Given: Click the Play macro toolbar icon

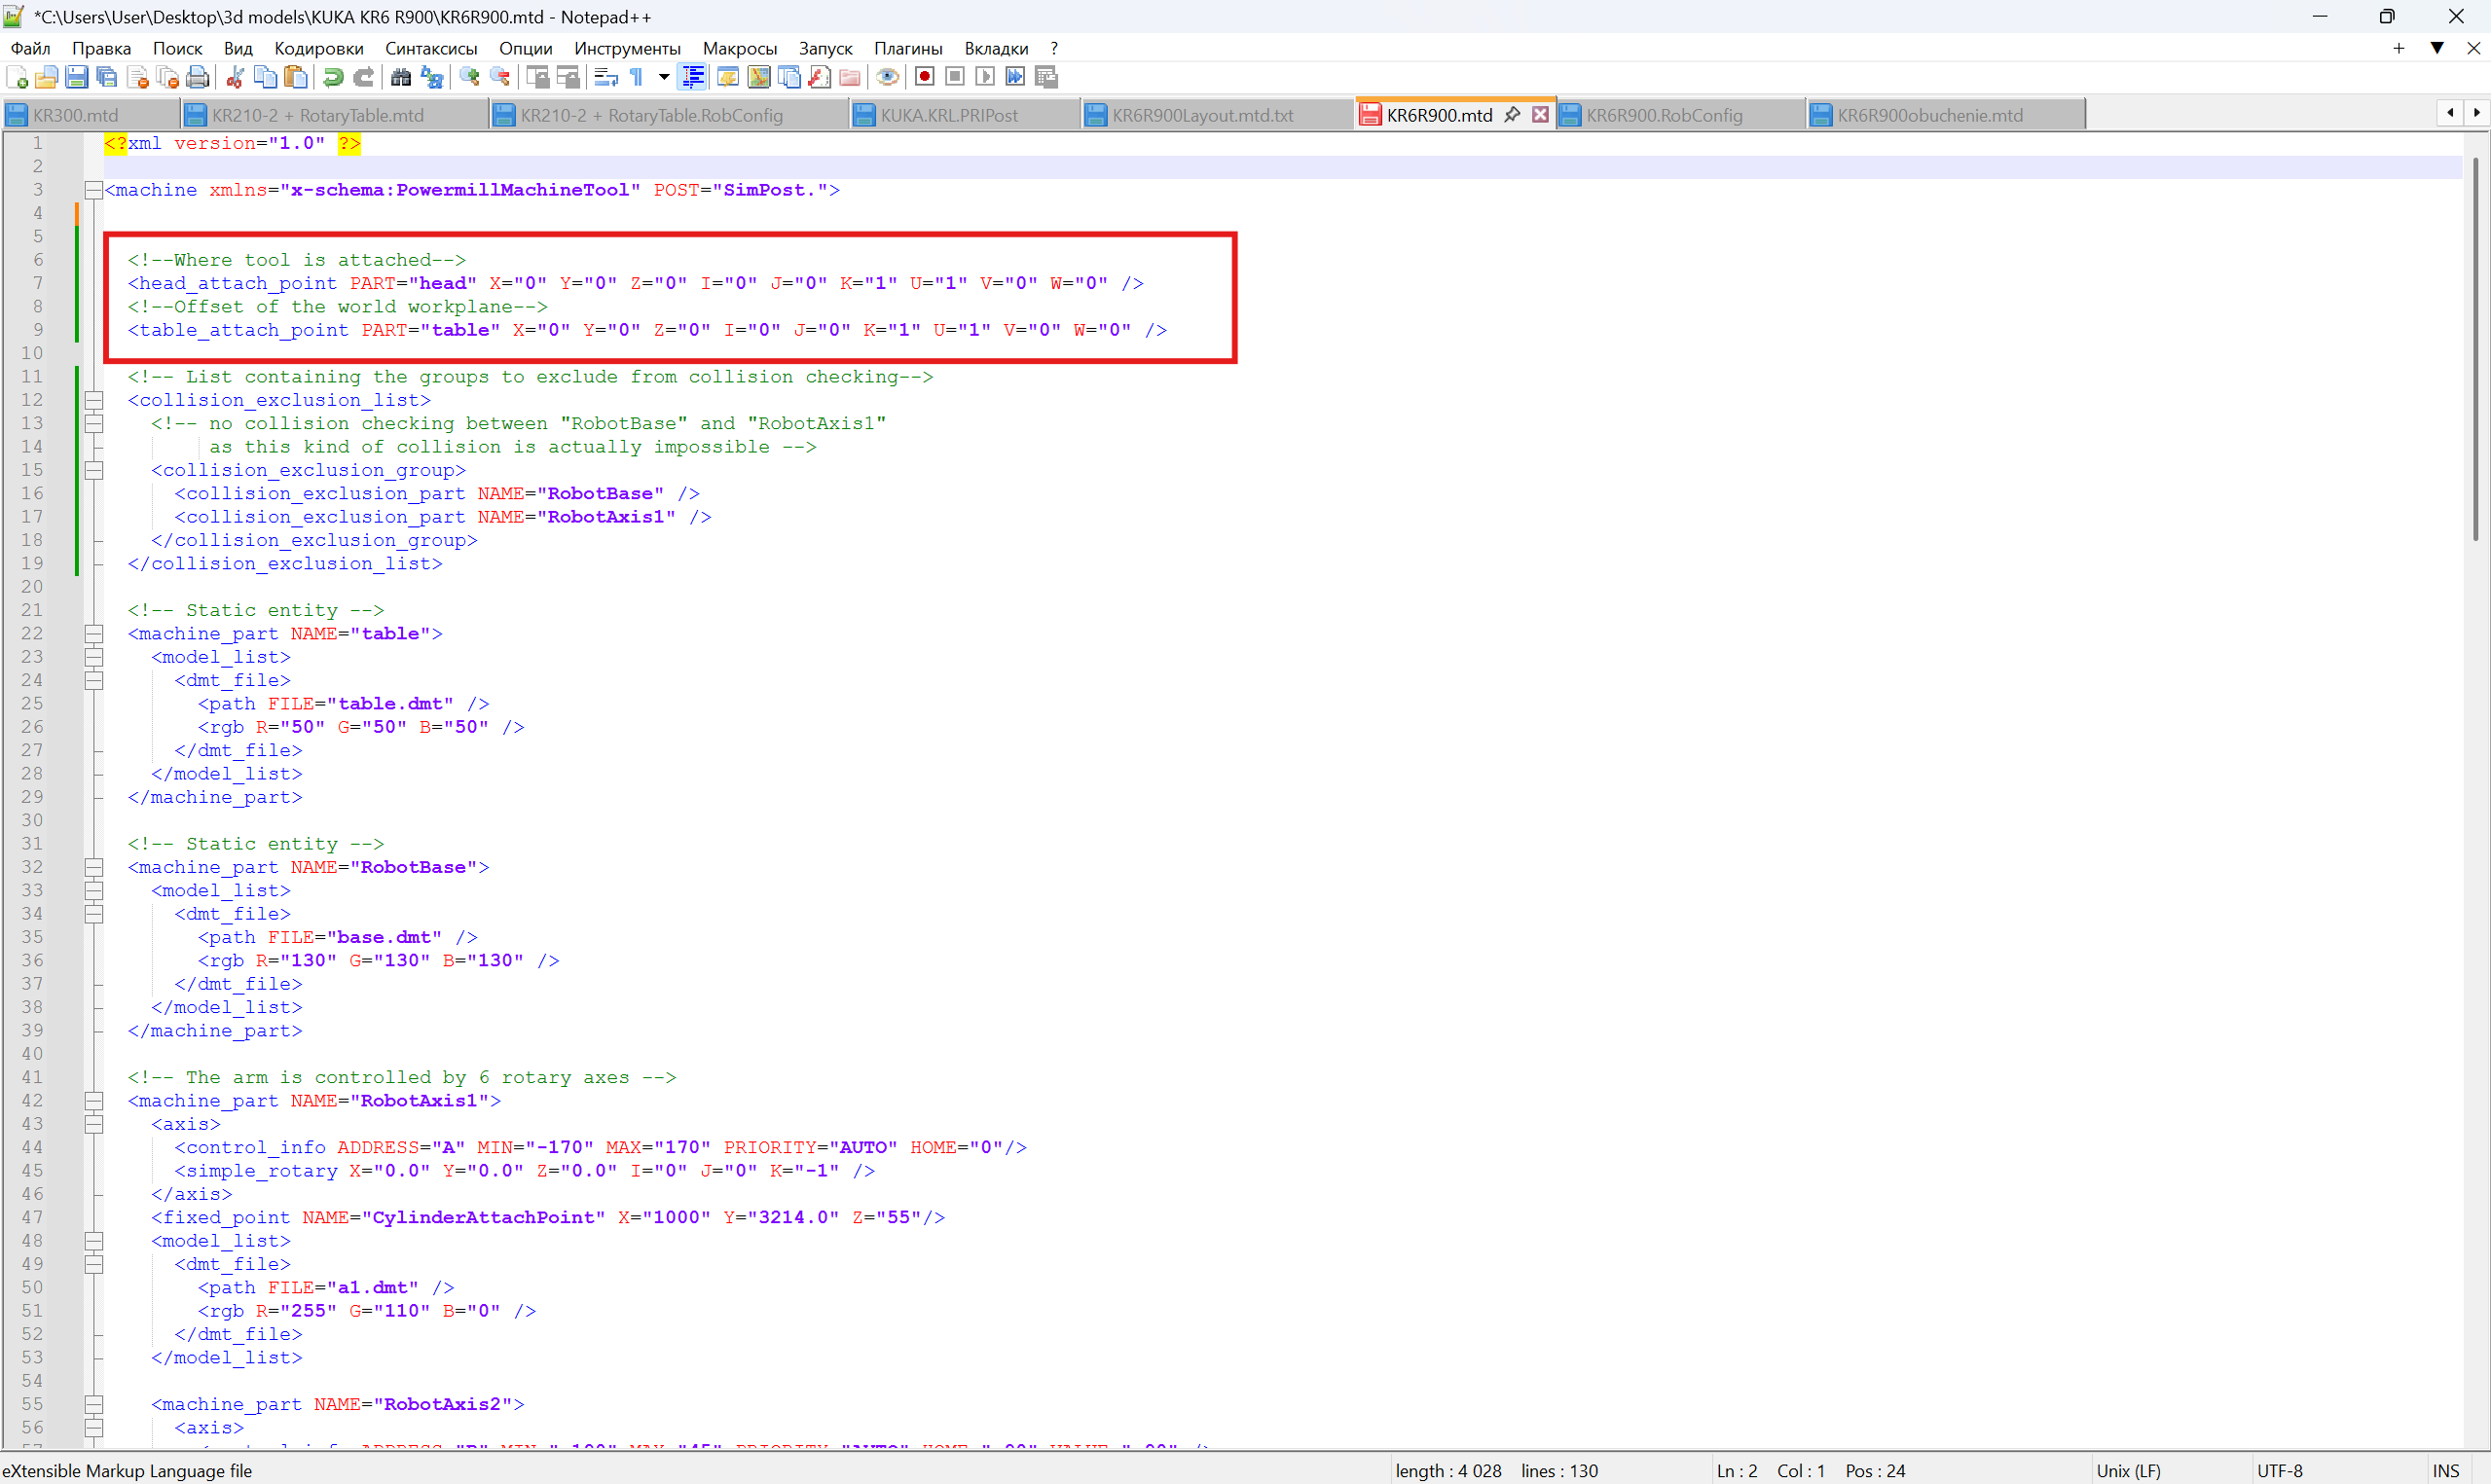Looking at the screenshot, I should click(x=985, y=77).
